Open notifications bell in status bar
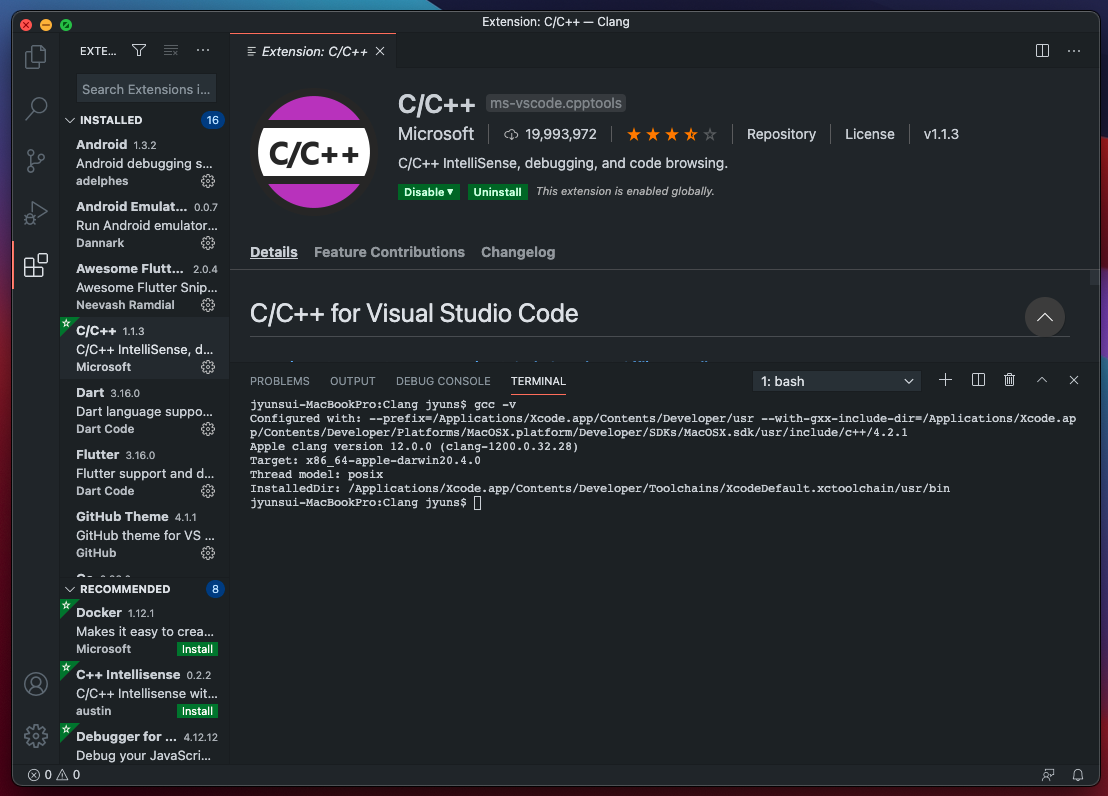 (x=1078, y=775)
